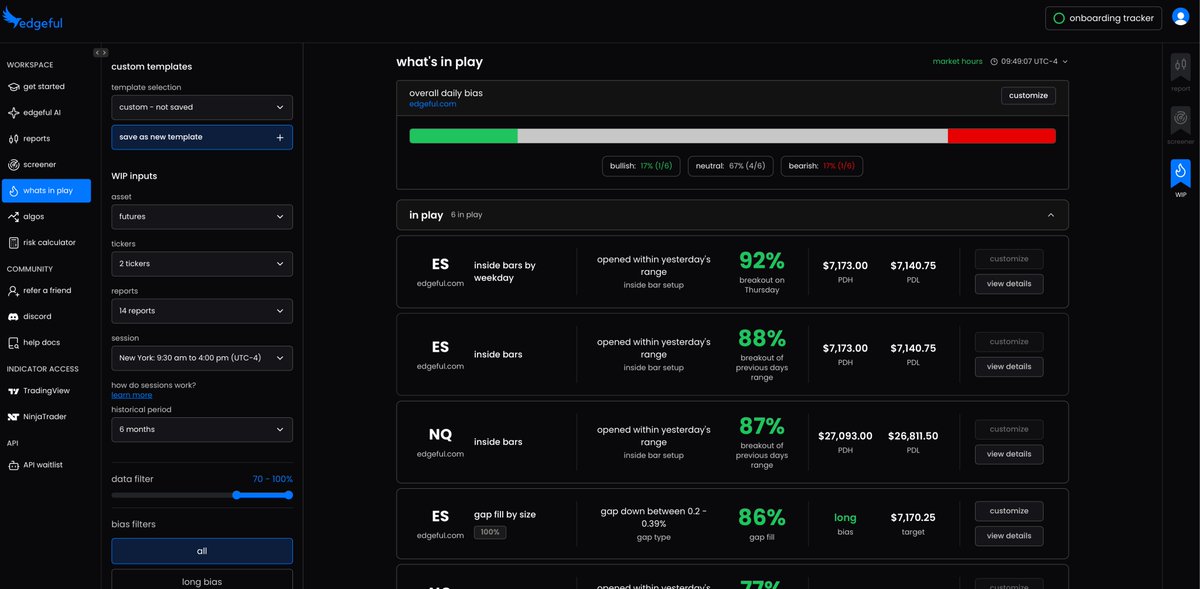Open the 14 reports dropdown
Screen dimensions: 1200x589
[x=202, y=311]
